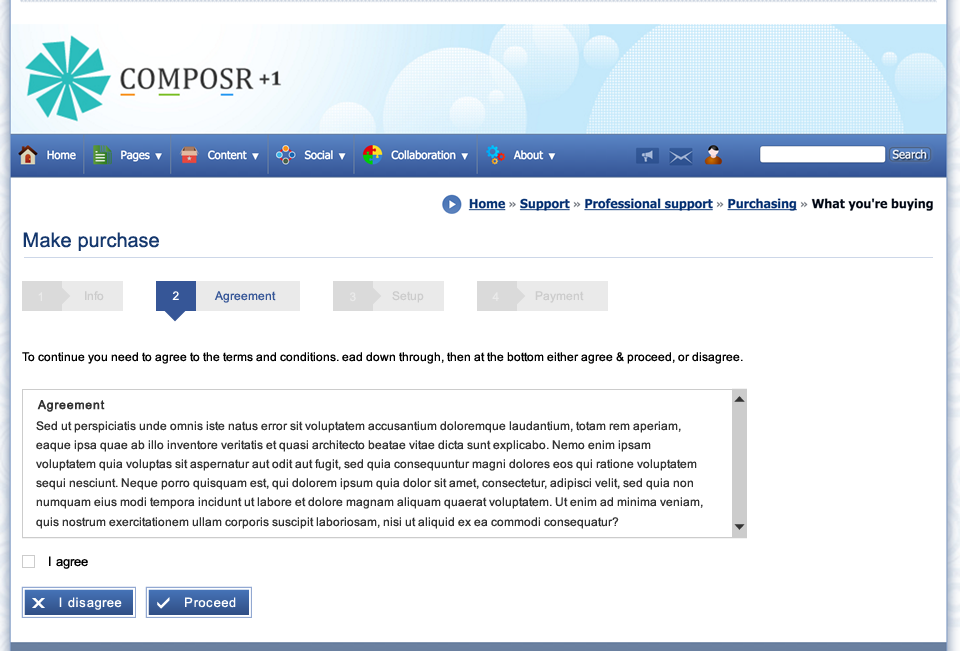This screenshot has height=651, width=960.
Task: Click the Search button
Action: tap(909, 154)
